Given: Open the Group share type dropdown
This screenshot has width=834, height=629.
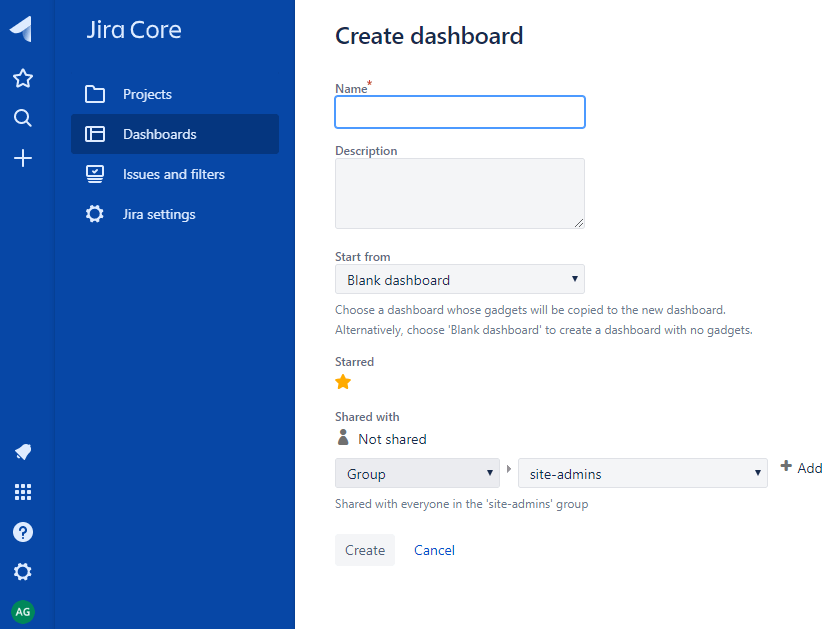Looking at the screenshot, I should (x=417, y=474).
